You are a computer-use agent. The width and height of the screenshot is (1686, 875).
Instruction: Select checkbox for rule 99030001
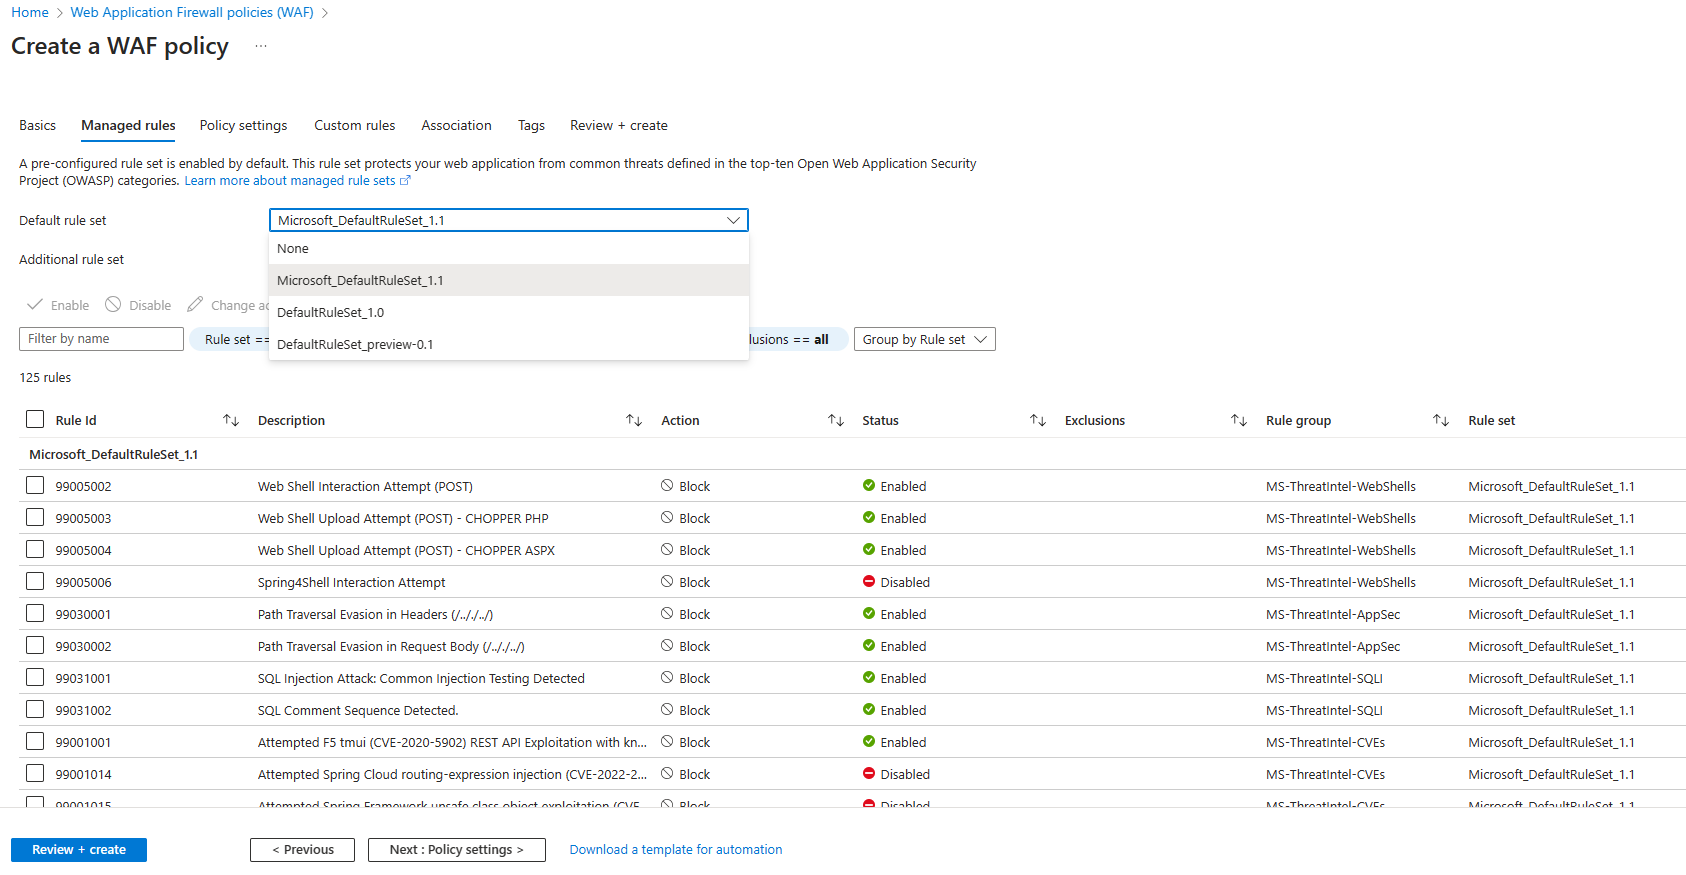35,613
